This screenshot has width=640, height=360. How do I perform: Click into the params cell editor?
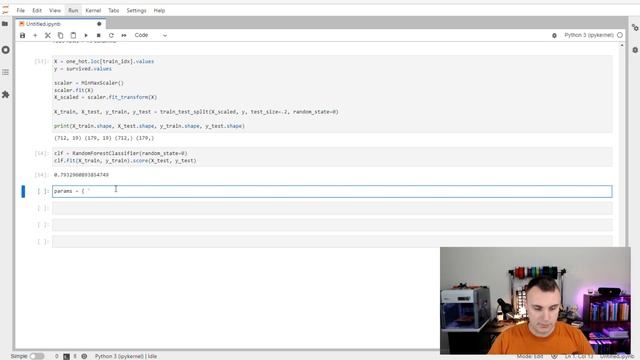(332, 191)
